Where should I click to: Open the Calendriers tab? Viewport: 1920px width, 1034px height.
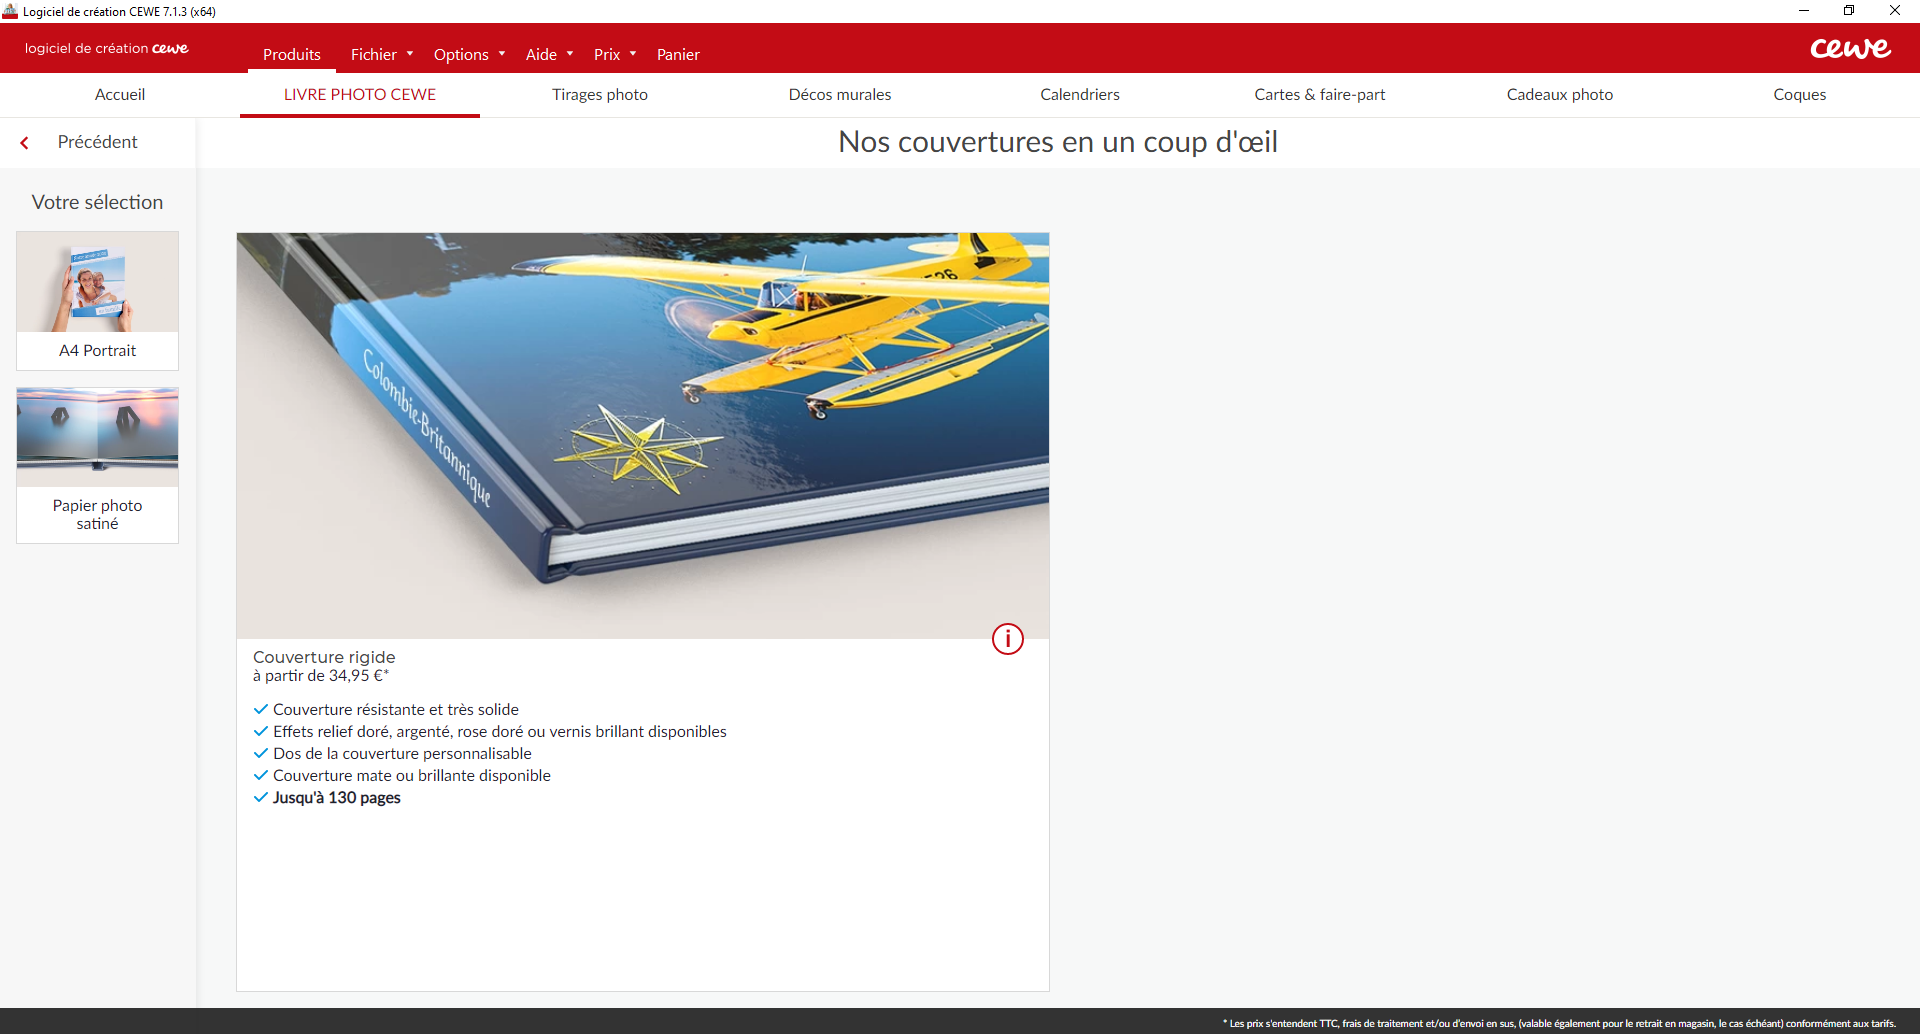[x=1079, y=94]
